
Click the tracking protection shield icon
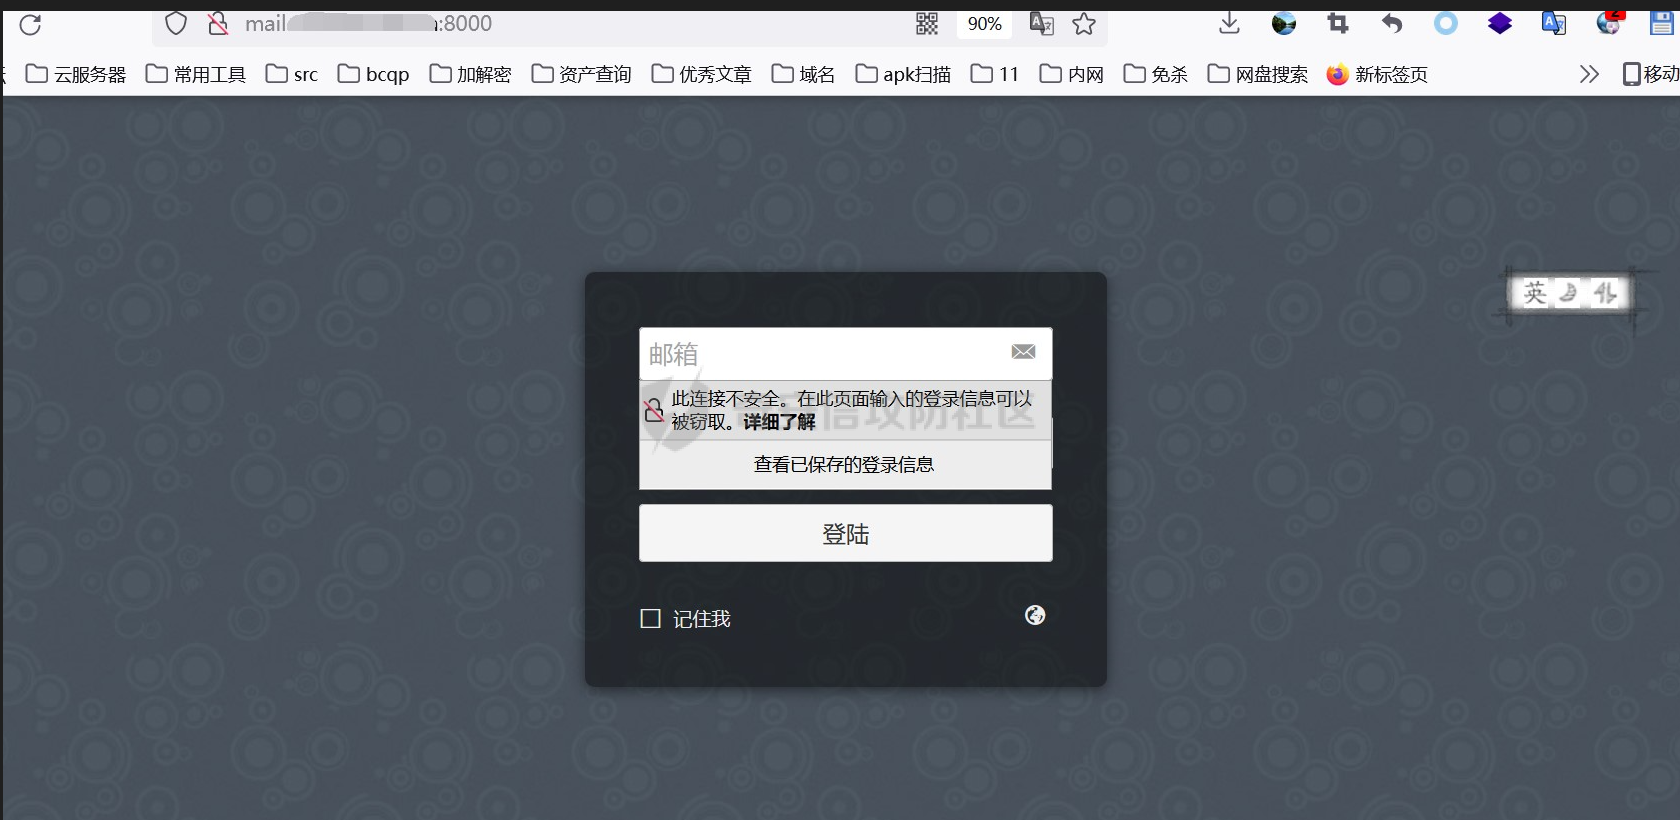[176, 24]
